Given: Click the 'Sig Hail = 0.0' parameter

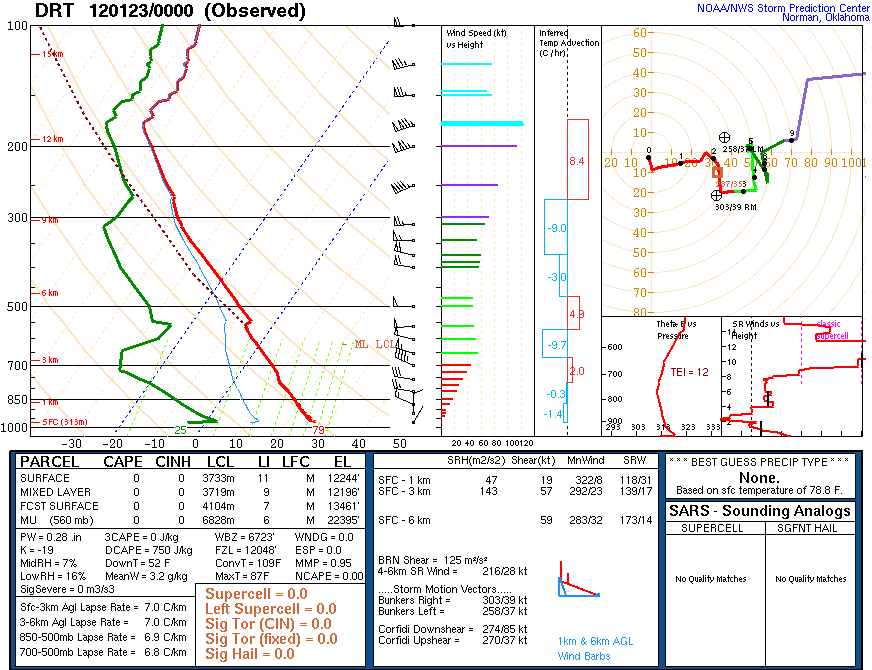Looking at the screenshot, I should (x=250, y=654).
